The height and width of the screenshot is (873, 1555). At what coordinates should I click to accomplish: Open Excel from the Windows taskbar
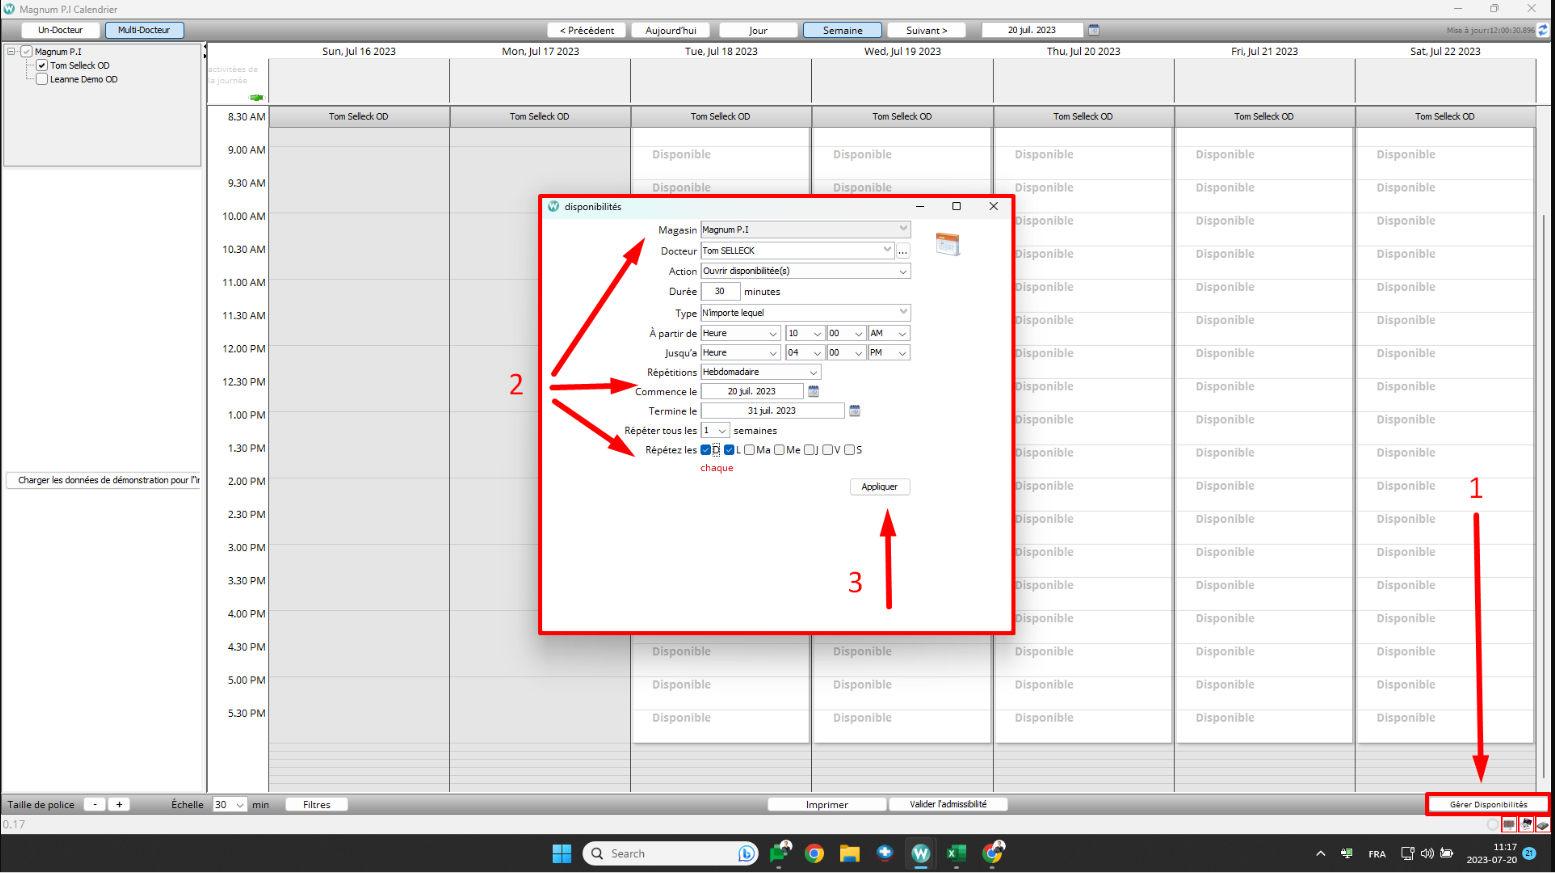click(x=956, y=853)
